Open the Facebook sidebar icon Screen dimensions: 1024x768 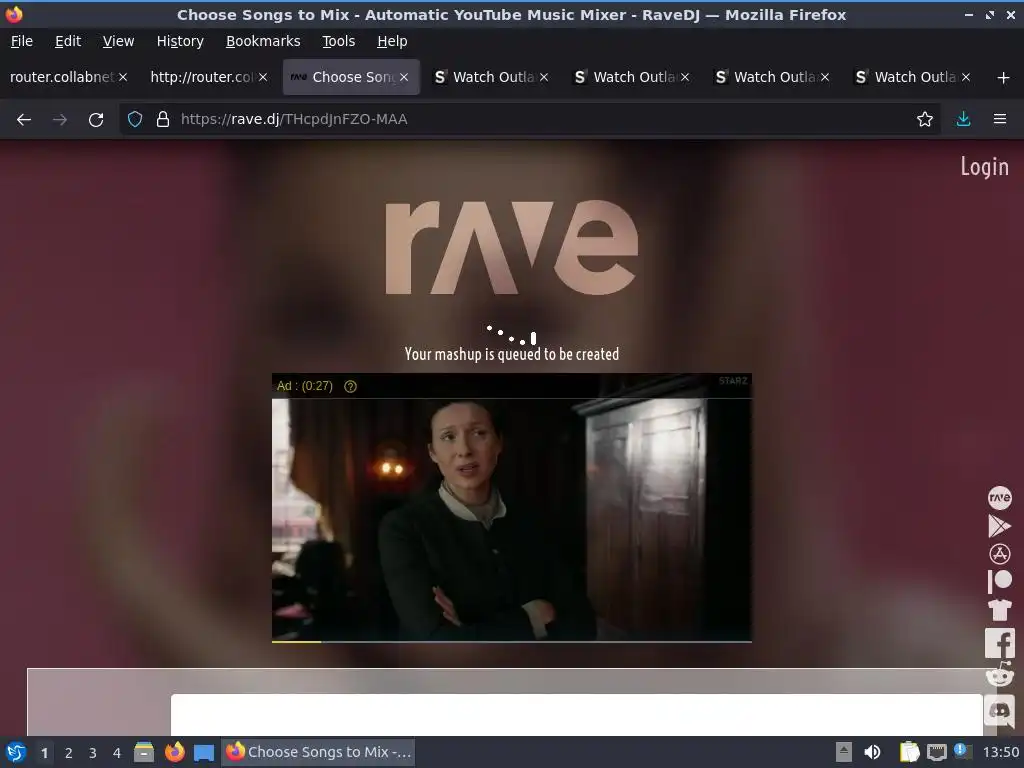coord(1000,643)
